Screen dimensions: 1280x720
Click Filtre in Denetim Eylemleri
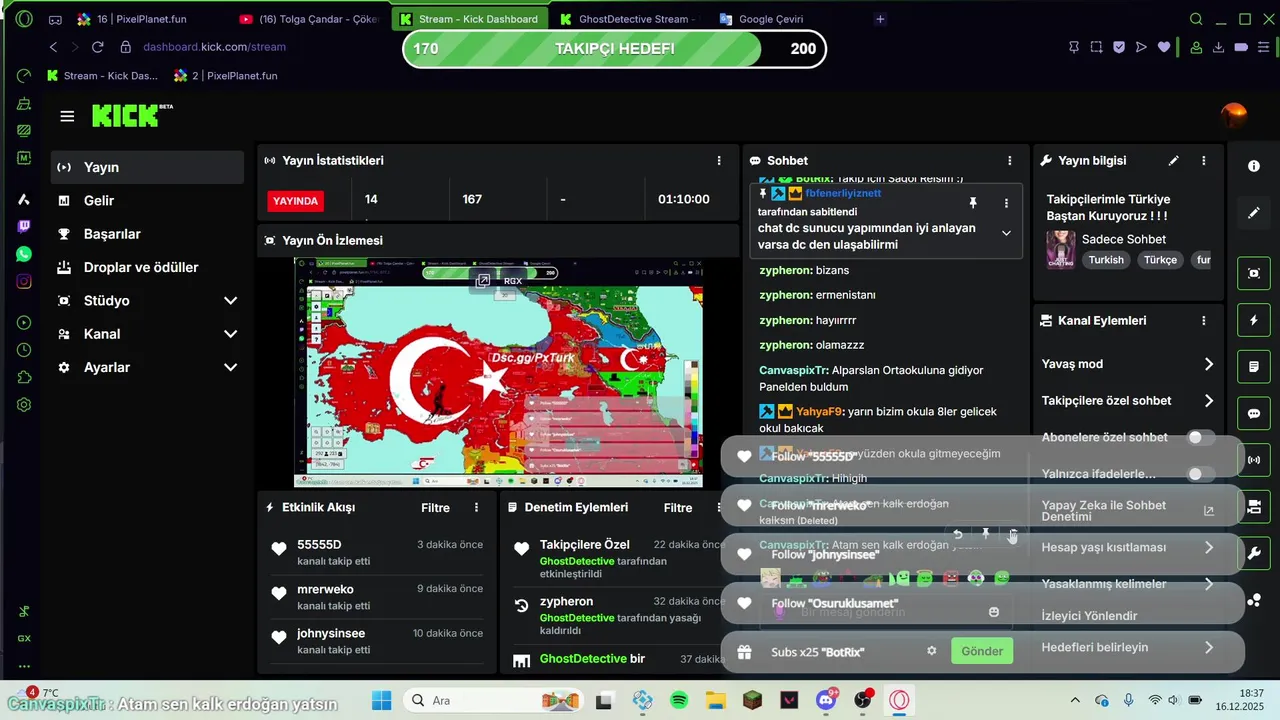pos(678,508)
